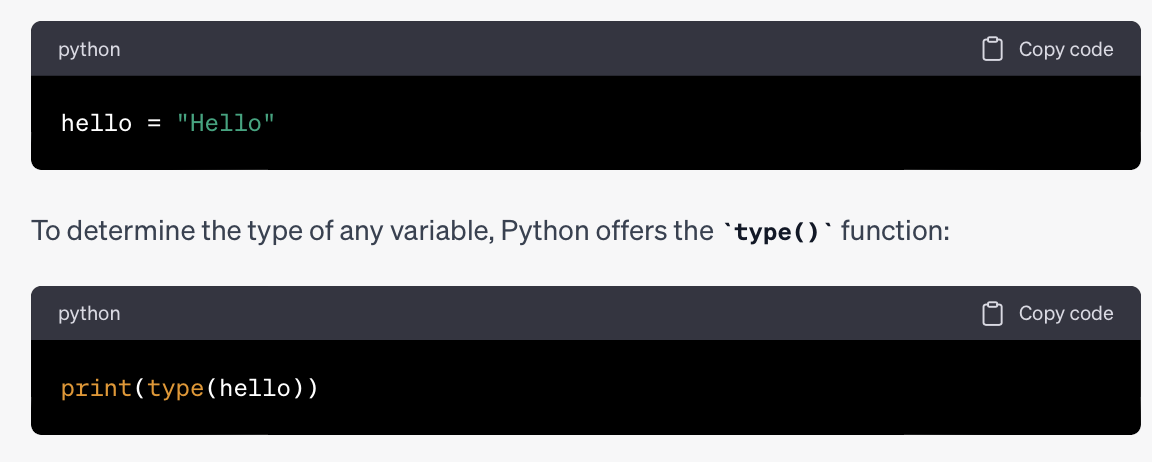Click the green "Hello" string literal
The width and height of the screenshot is (1152, 462).
[226, 123]
